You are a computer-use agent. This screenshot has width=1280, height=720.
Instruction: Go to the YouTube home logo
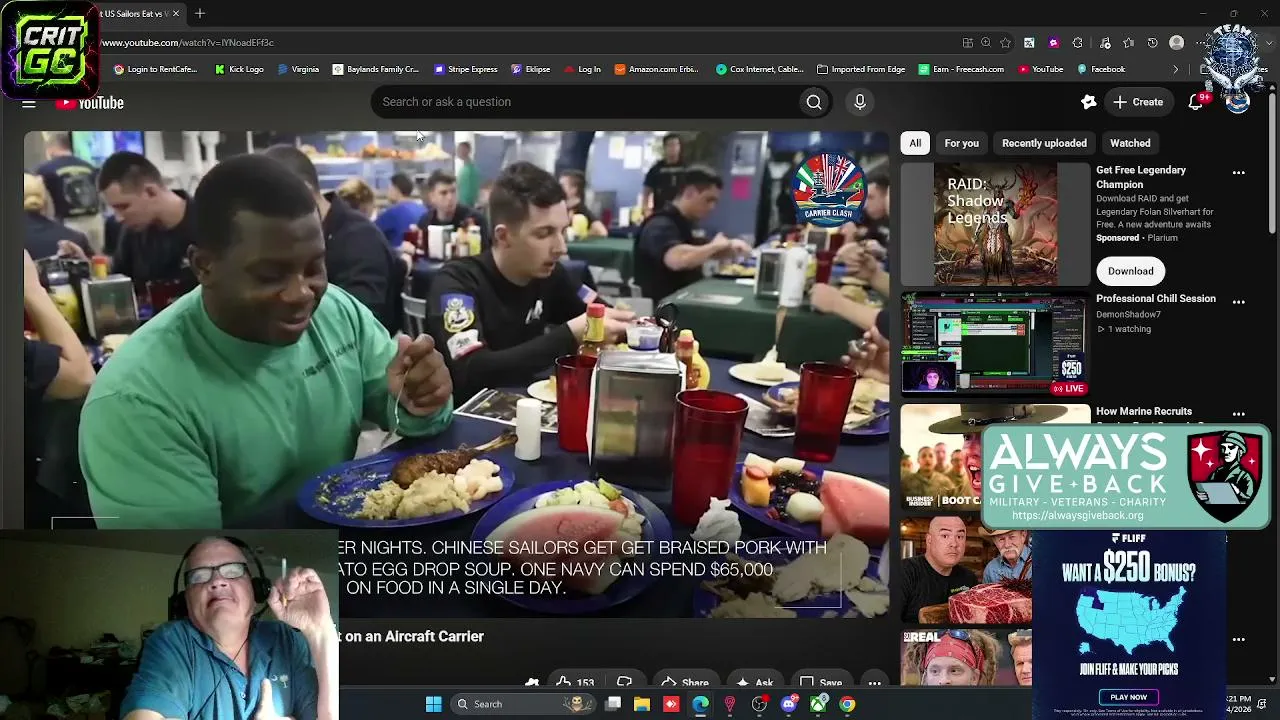(90, 103)
